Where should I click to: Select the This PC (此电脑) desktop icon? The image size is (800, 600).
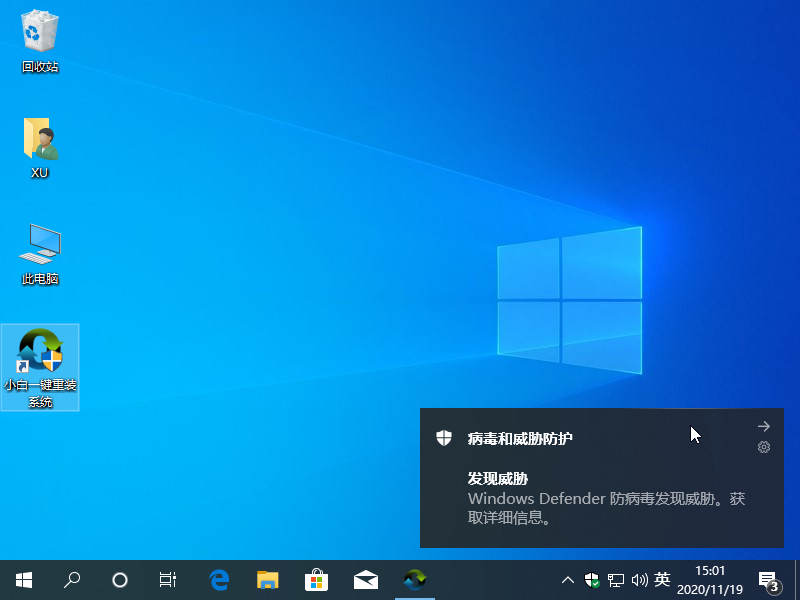coord(40,254)
